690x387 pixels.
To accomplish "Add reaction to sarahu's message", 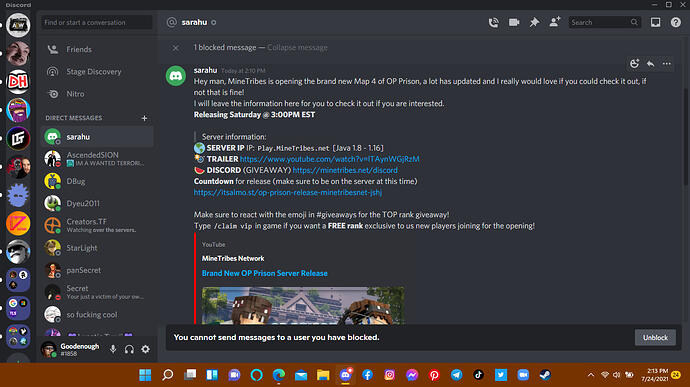I will [x=634, y=64].
